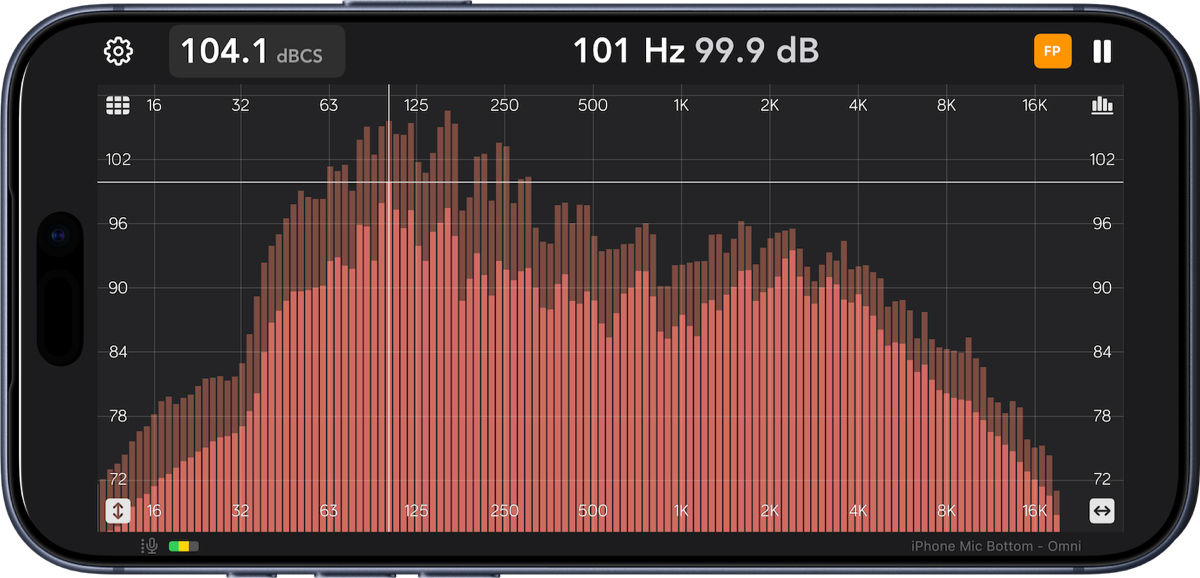Screen dimensions: 1200x578
Task: Open the grid options icon
Action: click(x=119, y=105)
